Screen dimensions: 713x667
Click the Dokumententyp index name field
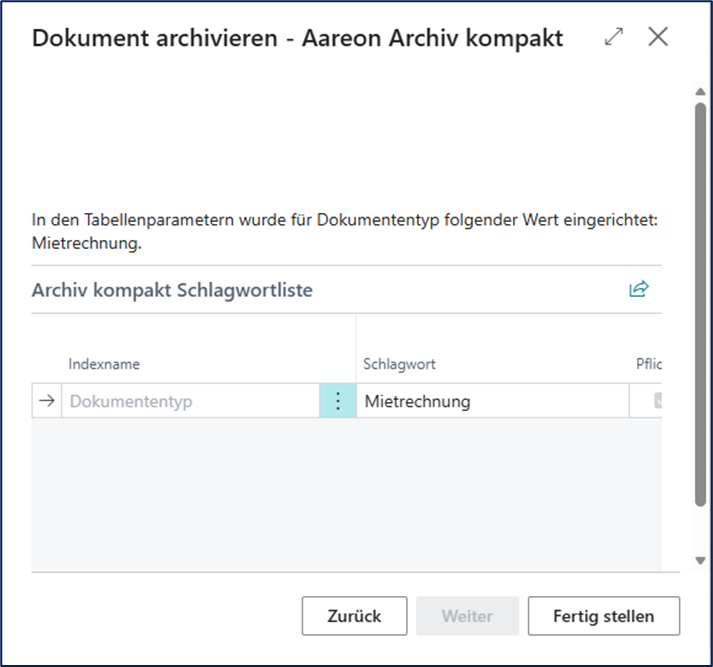(x=191, y=401)
